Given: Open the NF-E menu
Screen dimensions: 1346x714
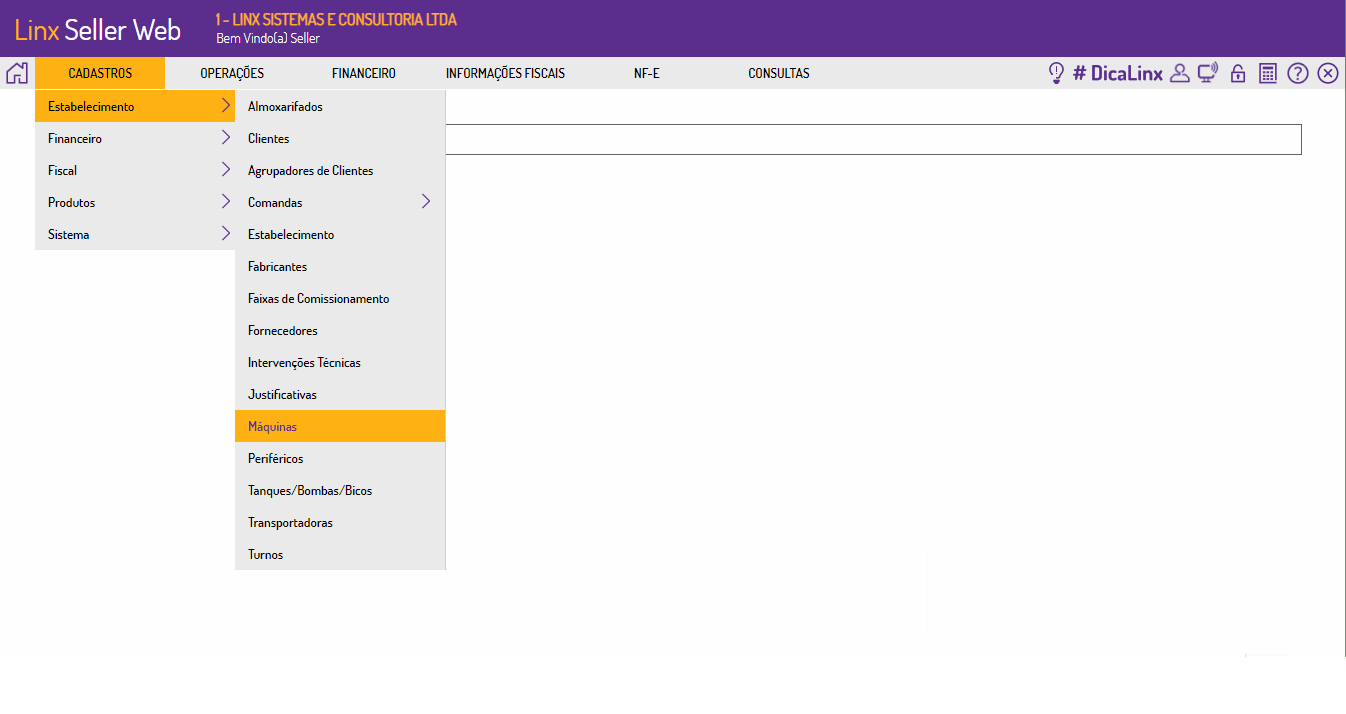Looking at the screenshot, I should (647, 73).
